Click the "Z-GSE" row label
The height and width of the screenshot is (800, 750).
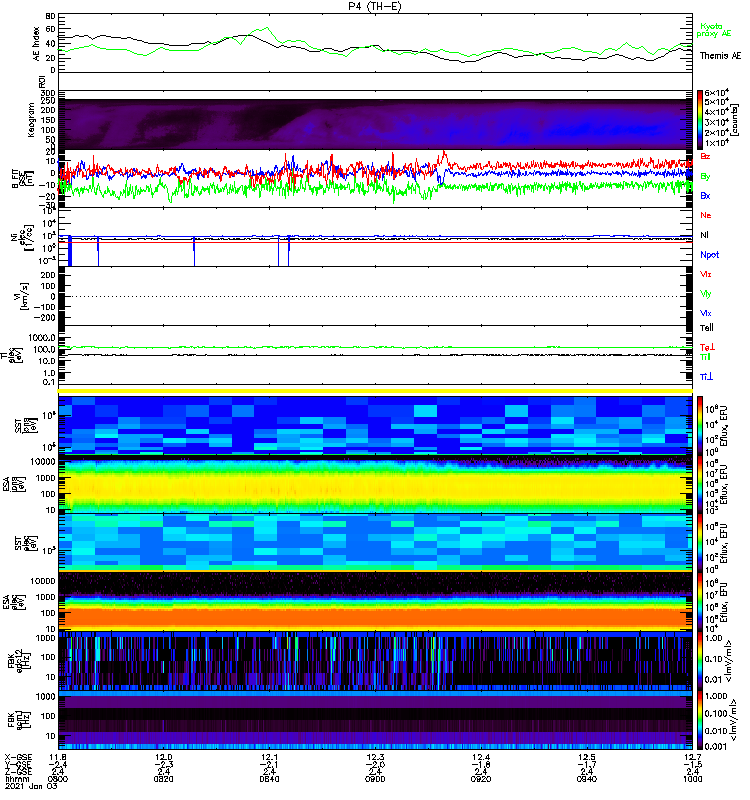[18, 772]
